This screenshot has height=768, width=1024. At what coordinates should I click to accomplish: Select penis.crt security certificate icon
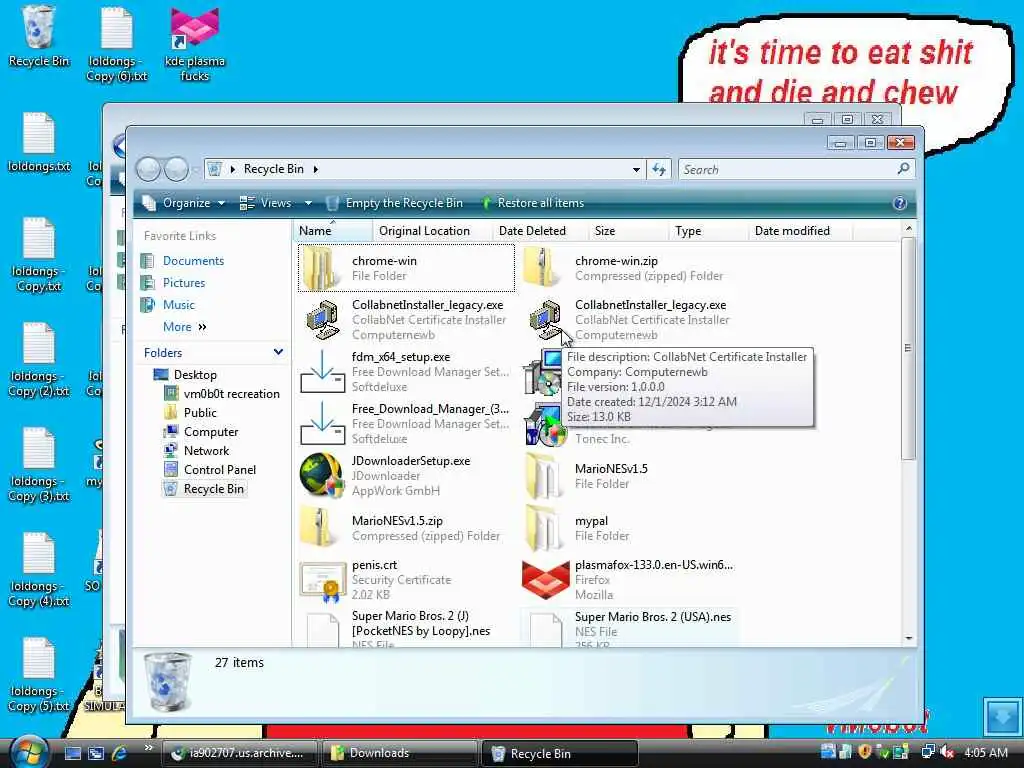(322, 580)
